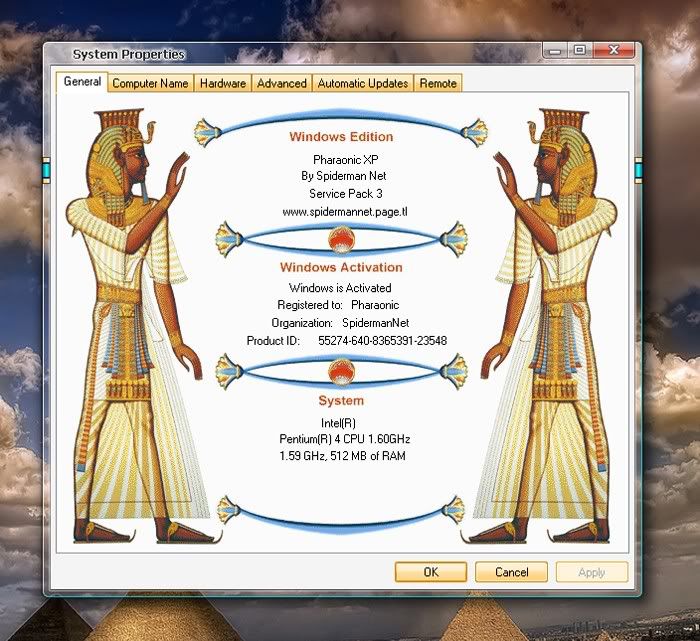Close the System Properties window
700x641 pixels.
[614, 50]
